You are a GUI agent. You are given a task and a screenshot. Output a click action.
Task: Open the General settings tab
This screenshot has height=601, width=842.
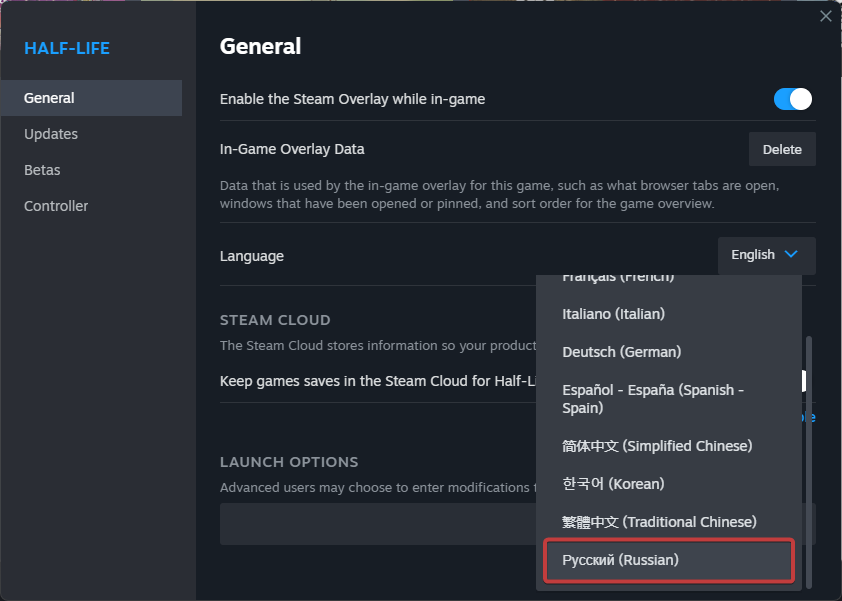point(50,98)
